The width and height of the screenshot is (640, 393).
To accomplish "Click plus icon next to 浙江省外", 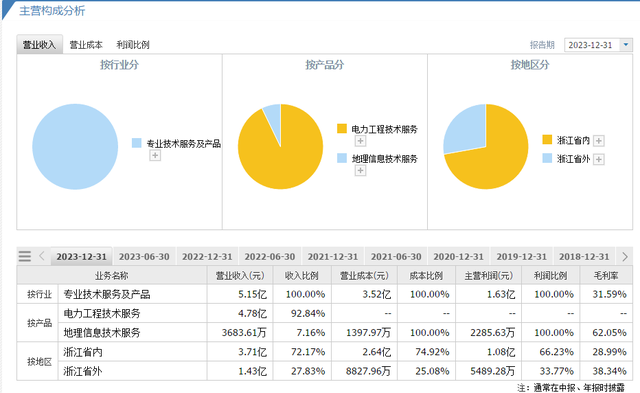I will click(598, 159).
